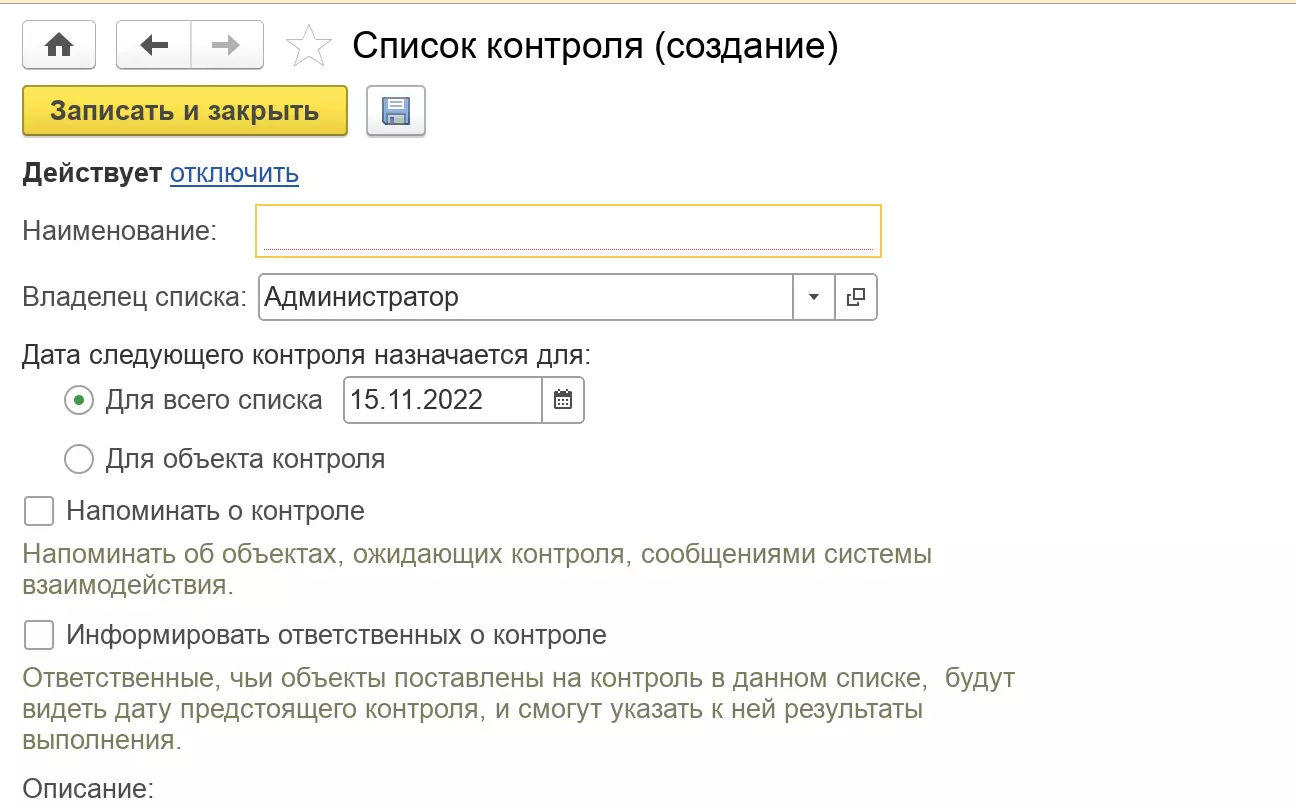
Task: Click the Администратор owner text field
Action: click(525, 297)
